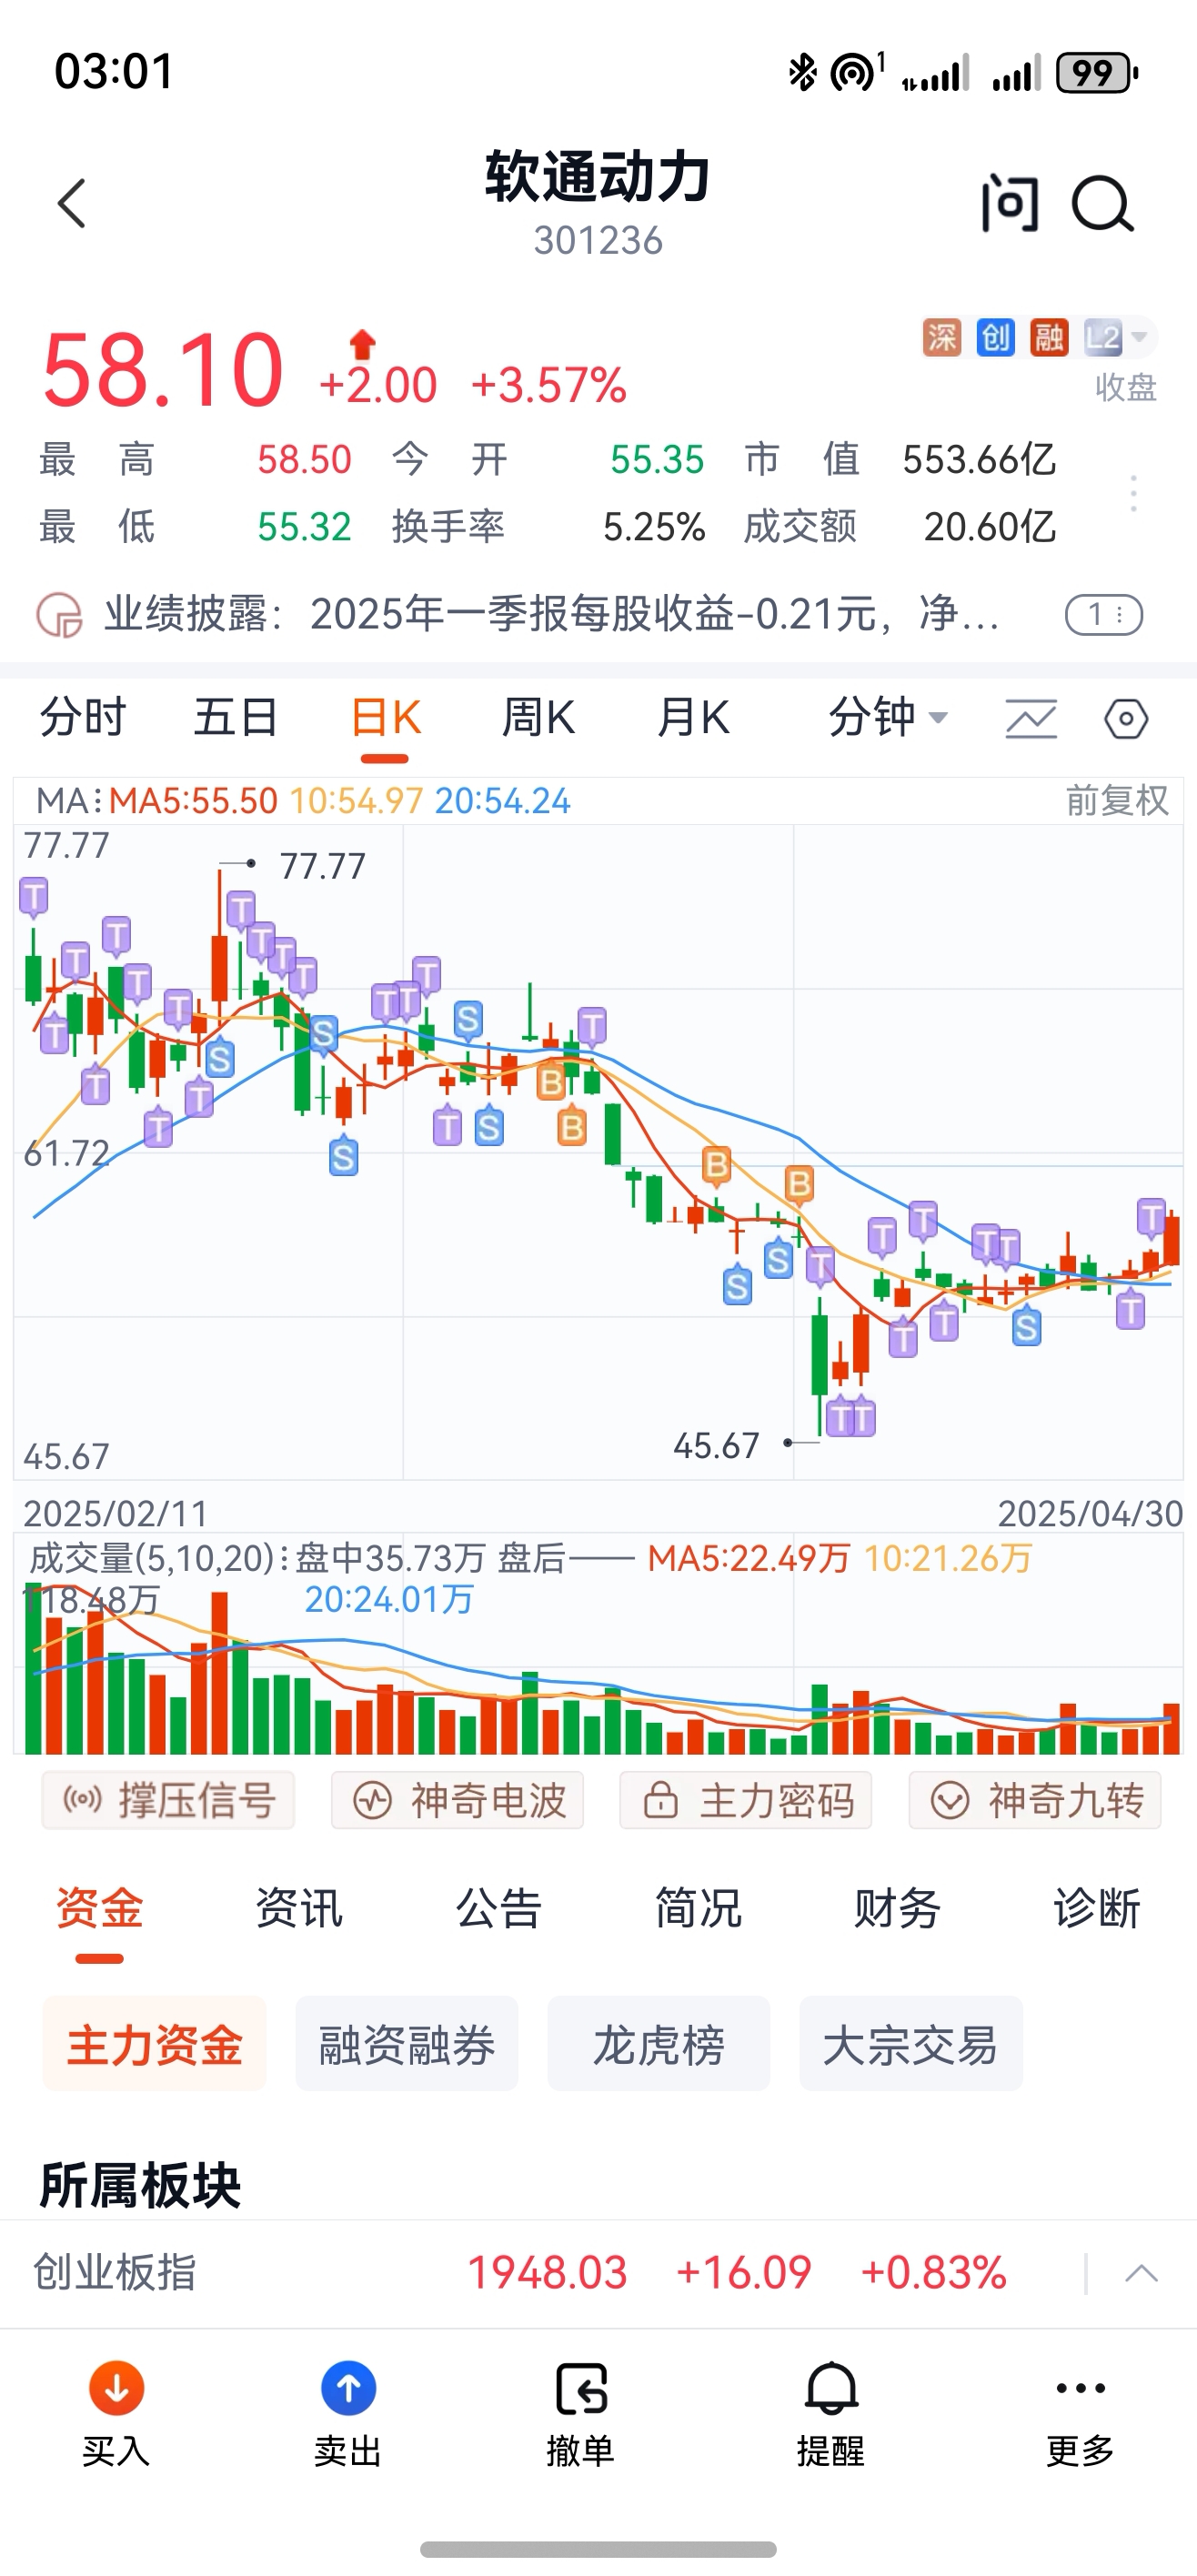The width and height of the screenshot is (1197, 2576).
Task: Switch to 五日 five-day chart tab
Action: click(236, 718)
